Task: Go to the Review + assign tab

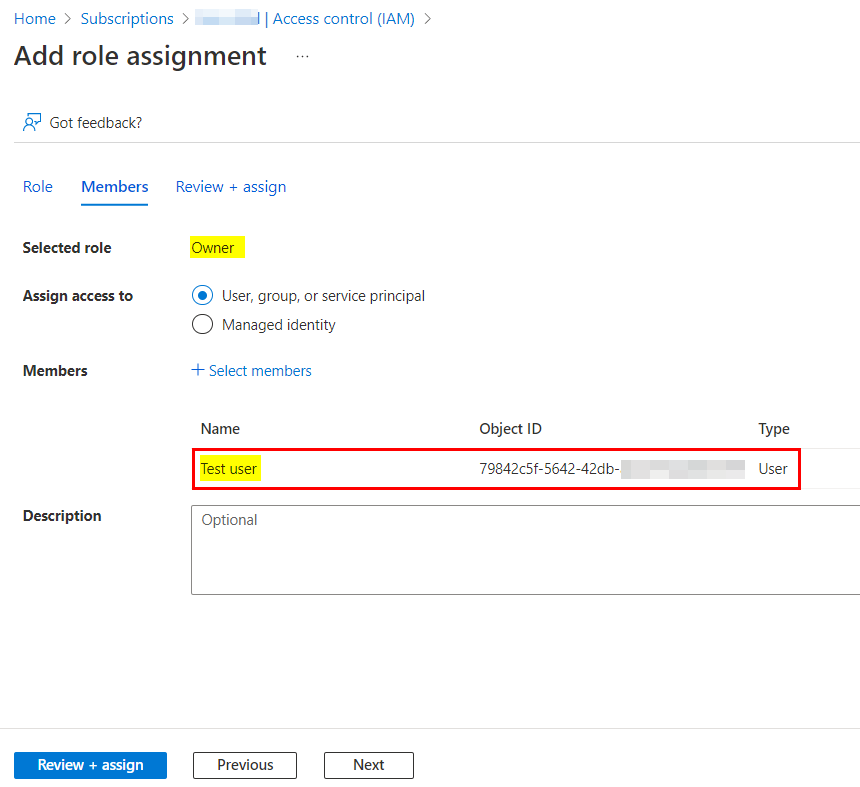Action: 231,187
